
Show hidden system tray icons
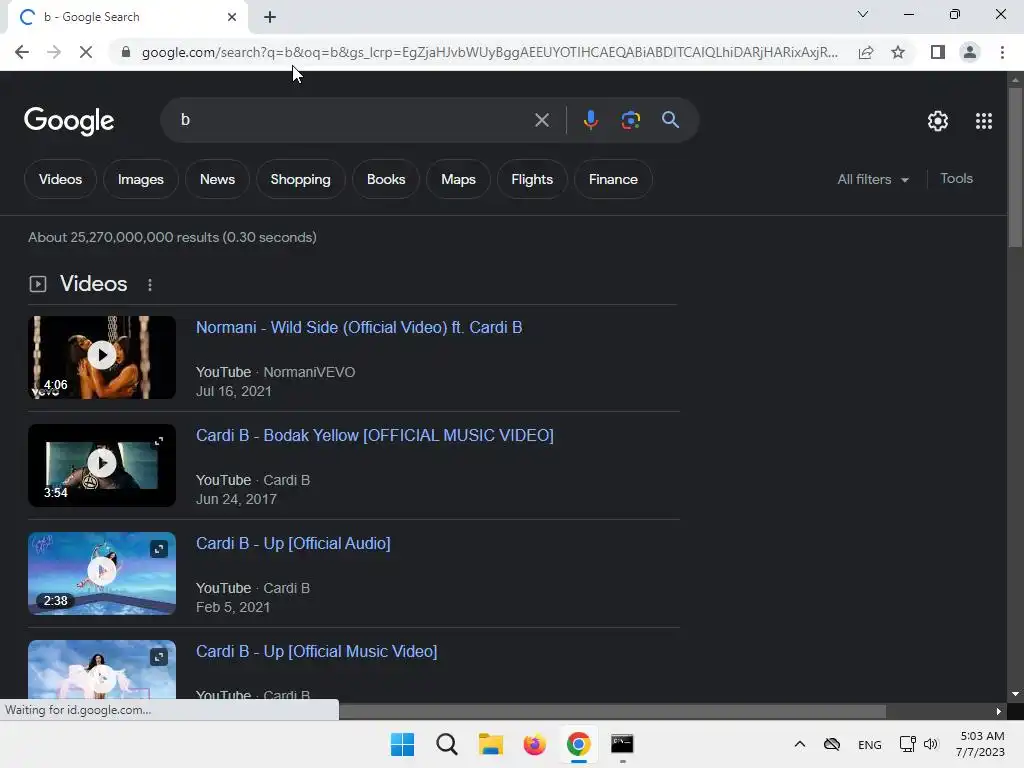799,744
